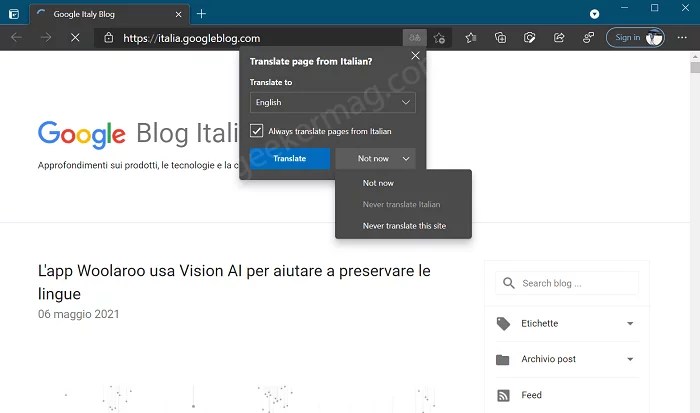Viewport: 700px width, 413px height.
Task: Click the blue Translate button
Action: (x=290, y=159)
